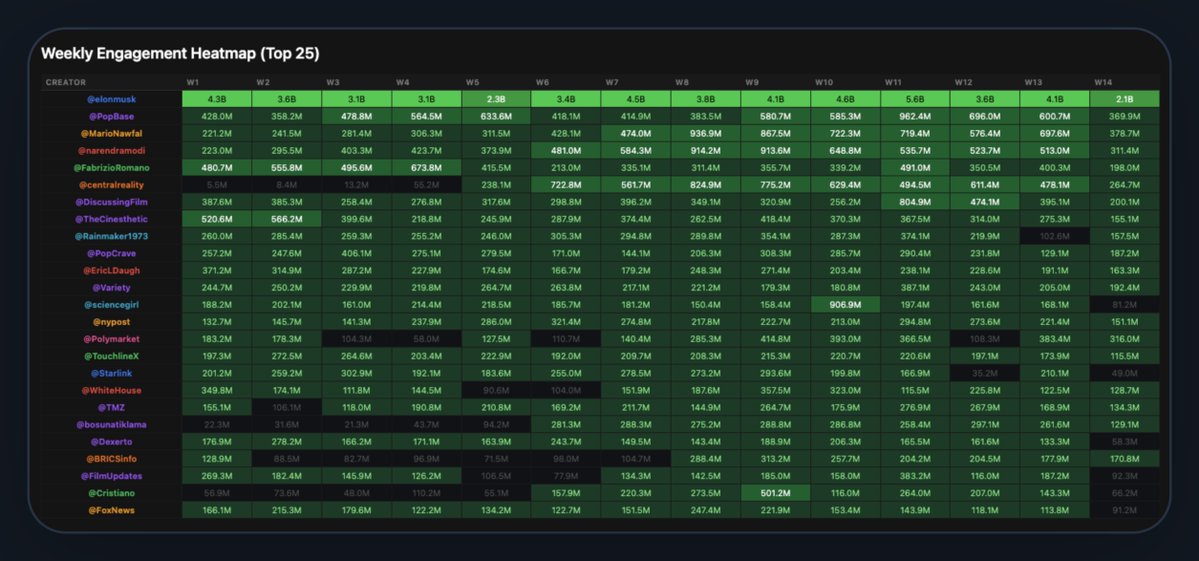Select the 824.9M cell for @centralreality

coord(706,185)
